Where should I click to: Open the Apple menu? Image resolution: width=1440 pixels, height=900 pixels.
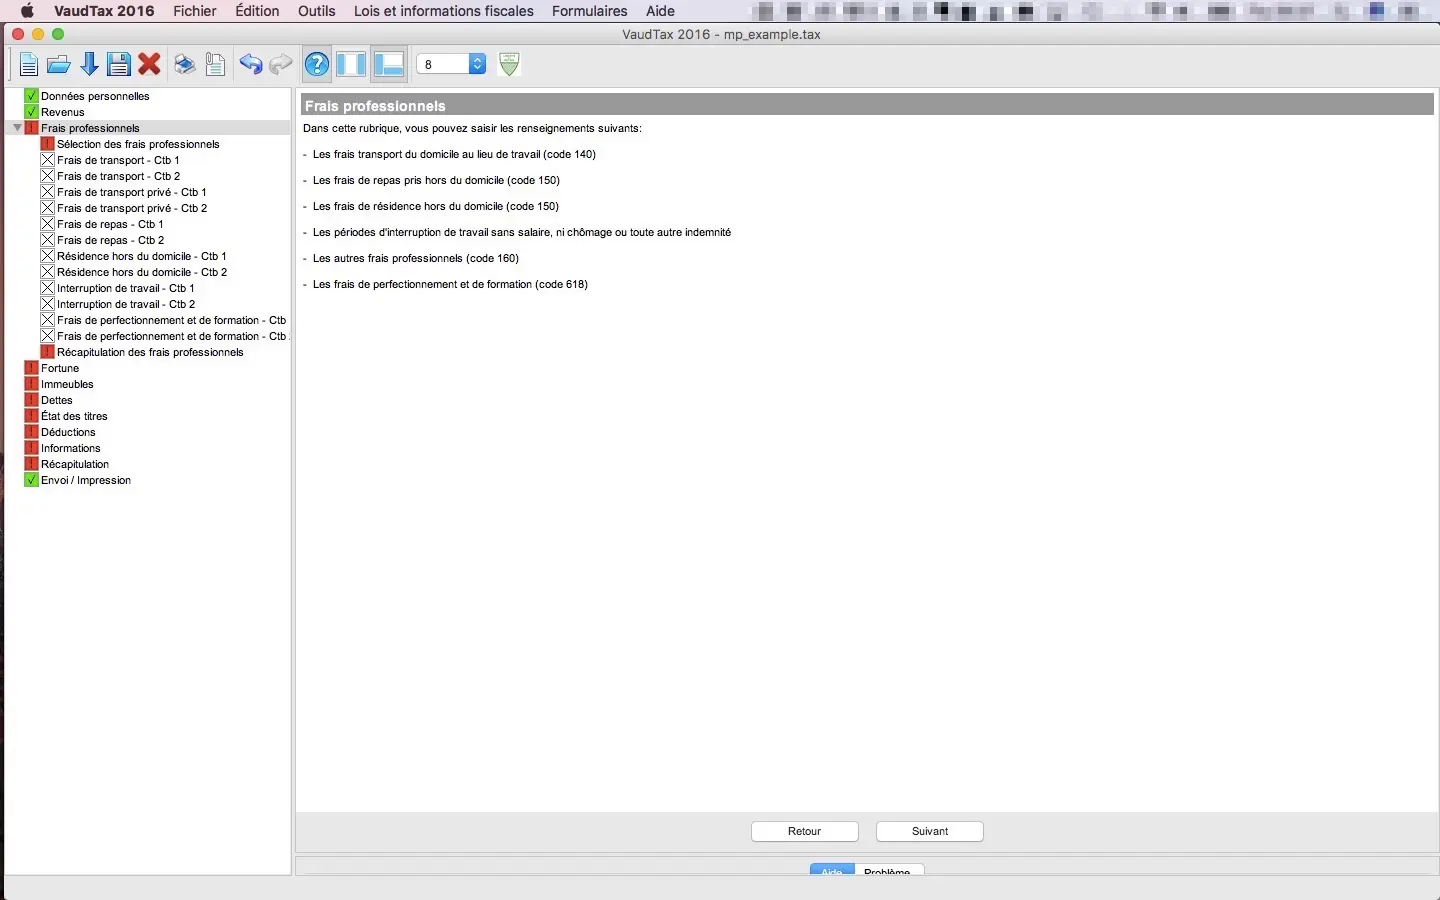pyautogui.click(x=27, y=11)
